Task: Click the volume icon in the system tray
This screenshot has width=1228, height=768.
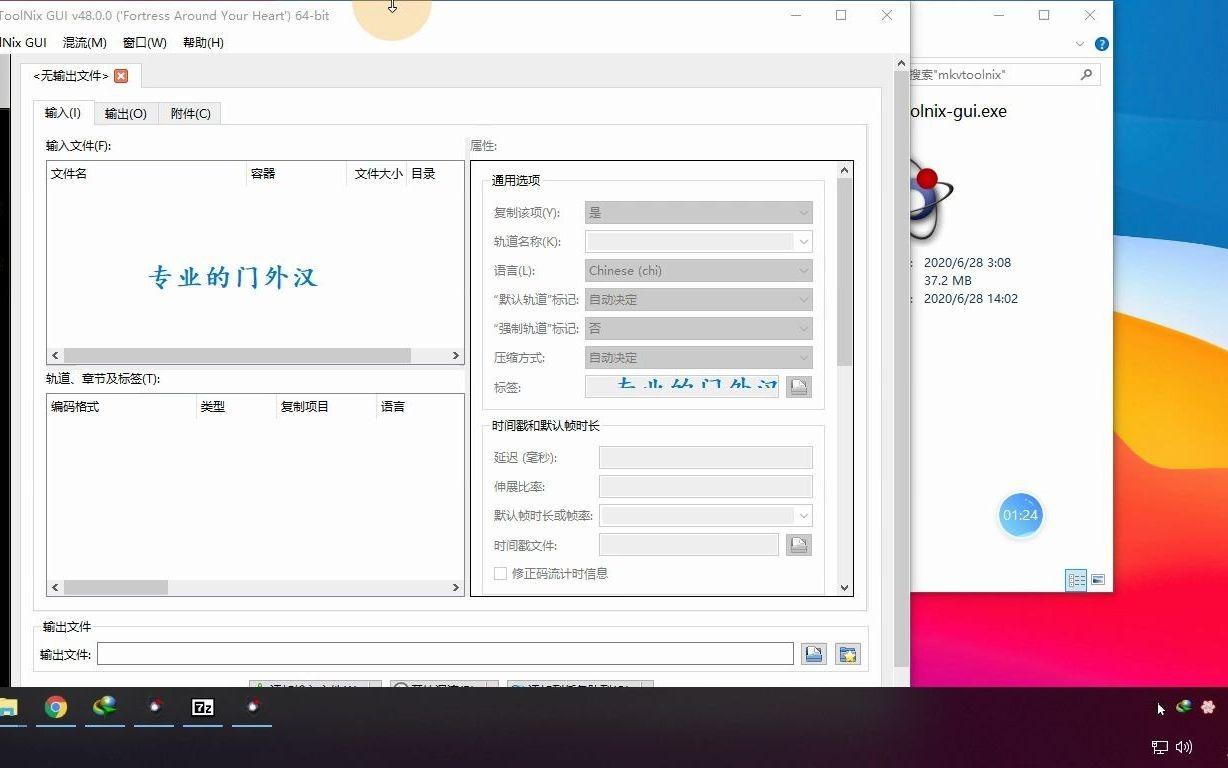Action: click(1184, 747)
